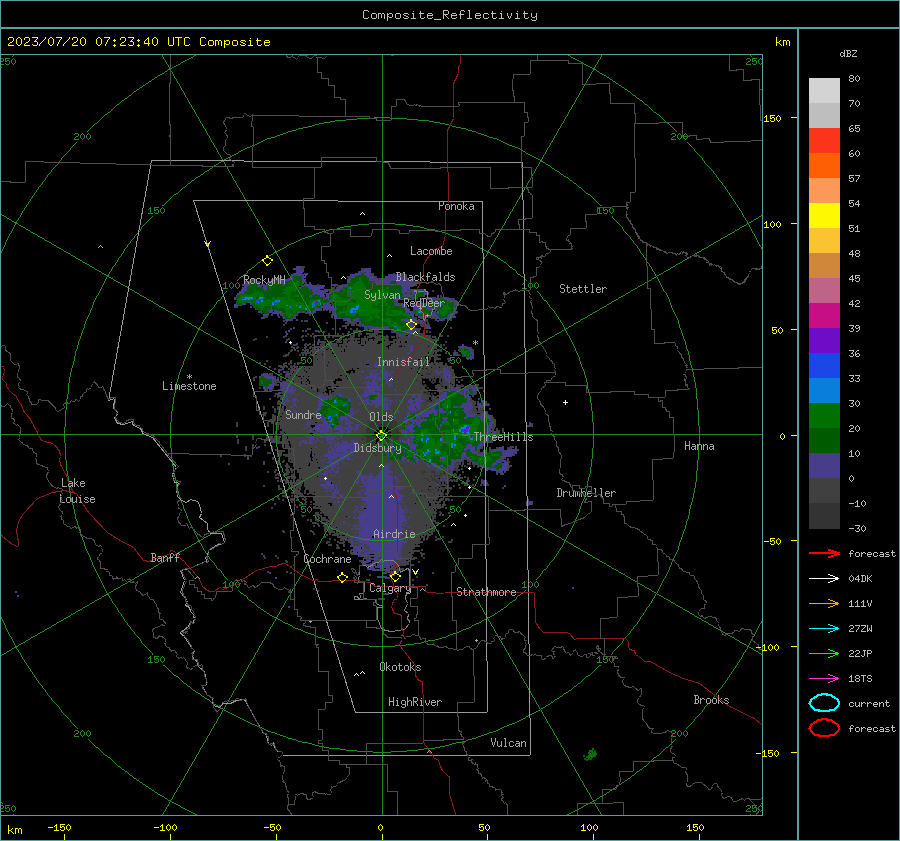Click the ThreeHills city label
The image size is (900, 841).
503,437
